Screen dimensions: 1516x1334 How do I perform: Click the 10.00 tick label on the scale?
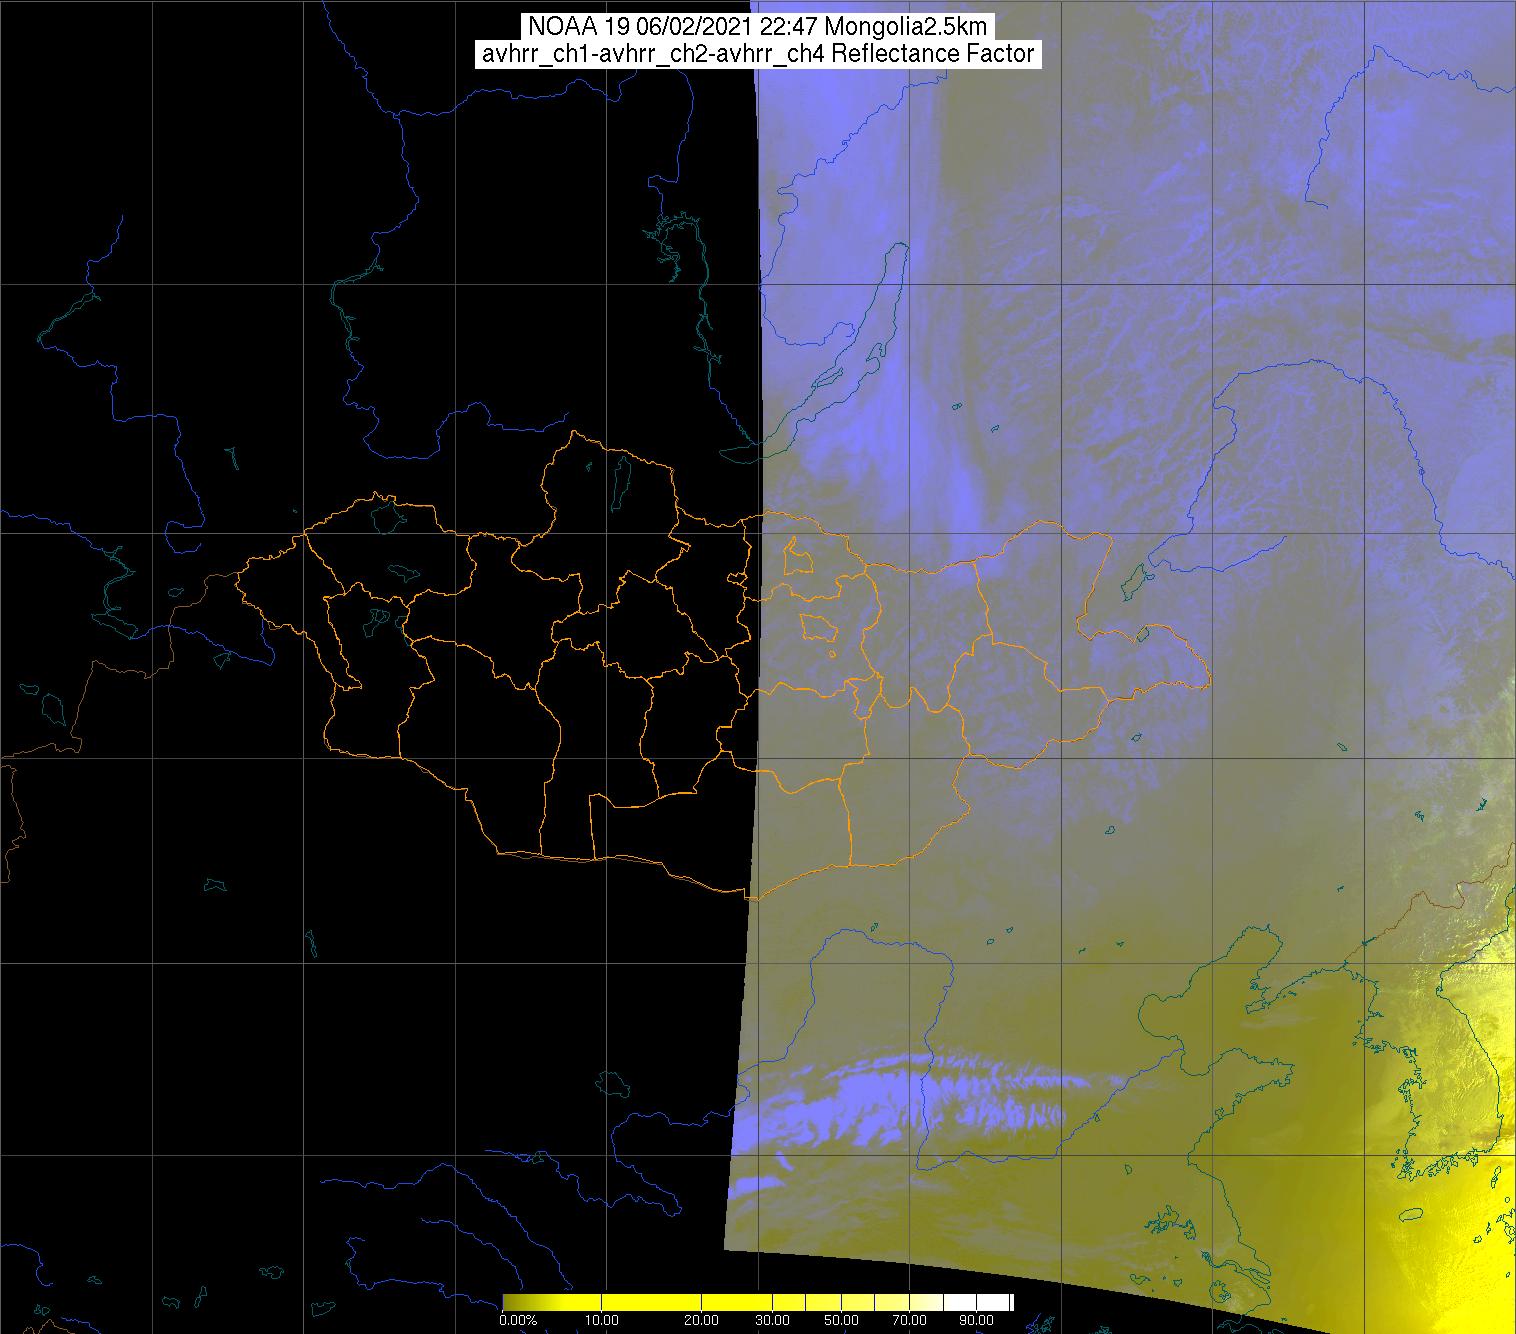(x=603, y=1321)
